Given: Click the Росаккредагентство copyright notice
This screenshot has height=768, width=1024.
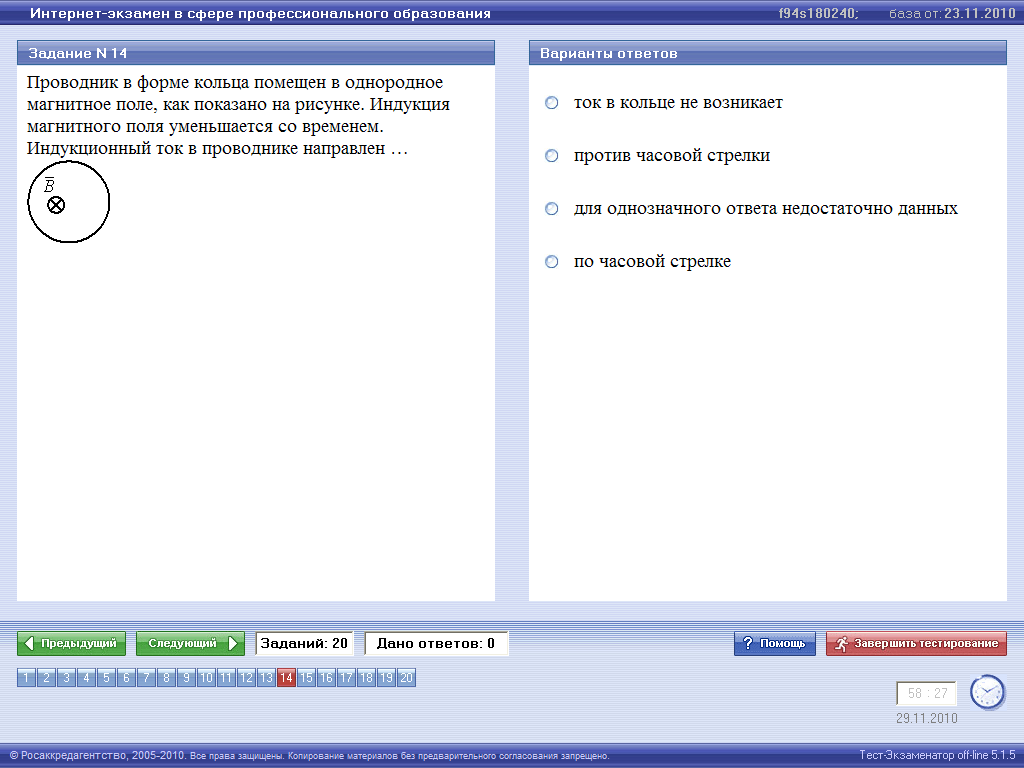Looking at the screenshot, I should (310, 756).
